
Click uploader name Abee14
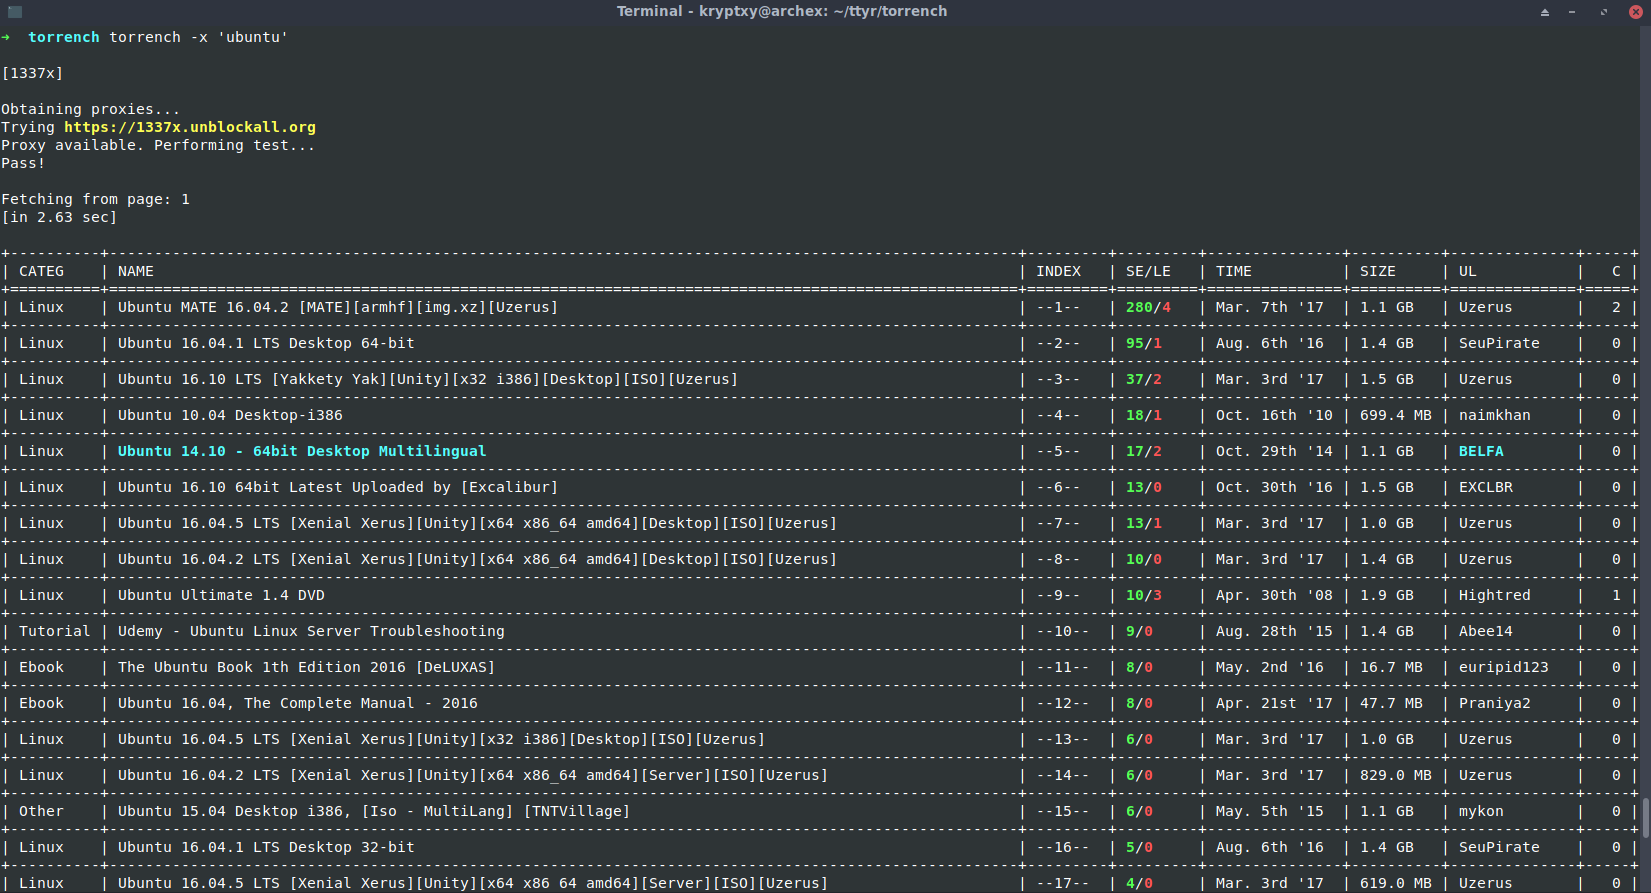1486,631
